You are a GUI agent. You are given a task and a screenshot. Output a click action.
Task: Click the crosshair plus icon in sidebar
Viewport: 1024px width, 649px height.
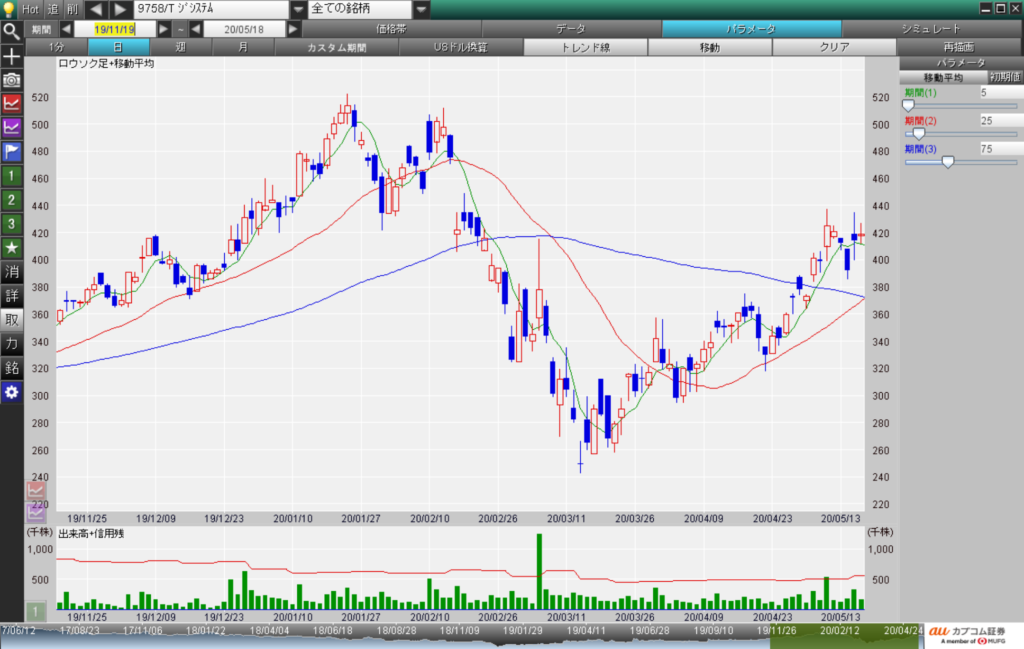[x=11, y=54]
